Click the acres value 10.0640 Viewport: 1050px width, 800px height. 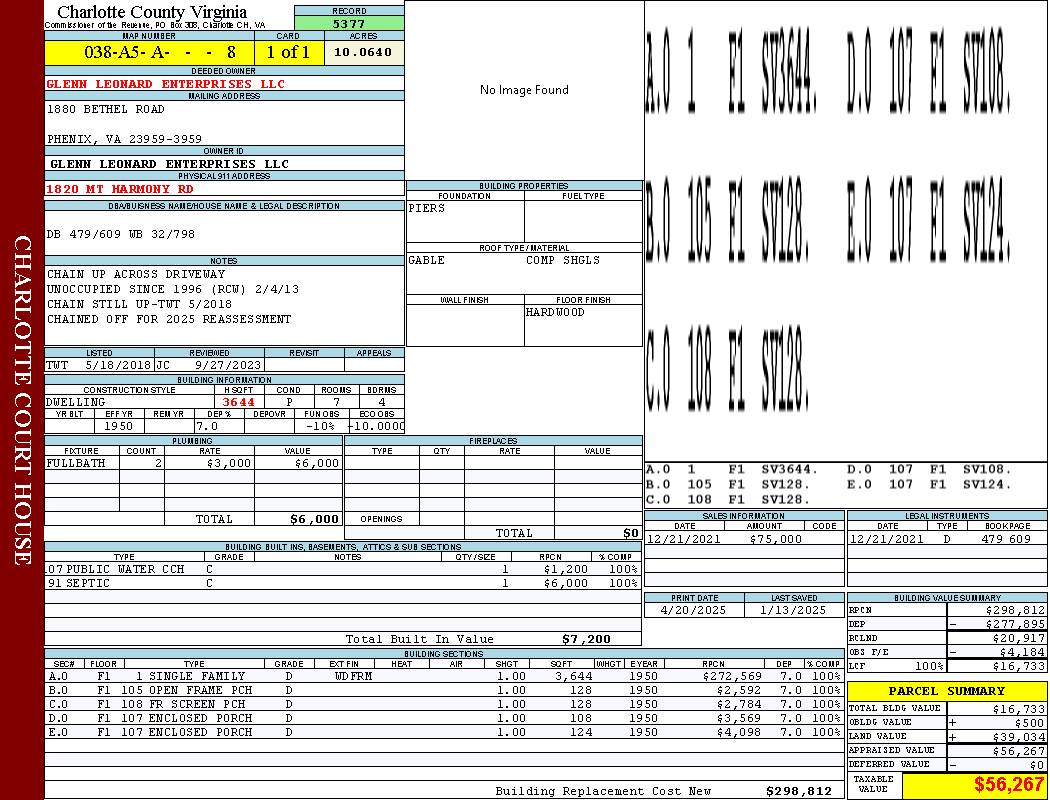363,52
